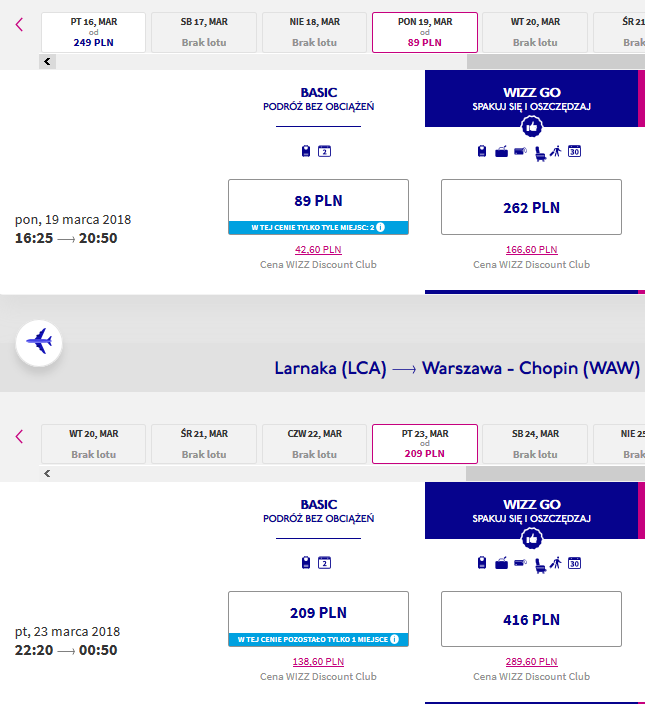The image size is (645, 704).
Task: Select the PT 23, MAR return date tab
Action: [x=425, y=444]
